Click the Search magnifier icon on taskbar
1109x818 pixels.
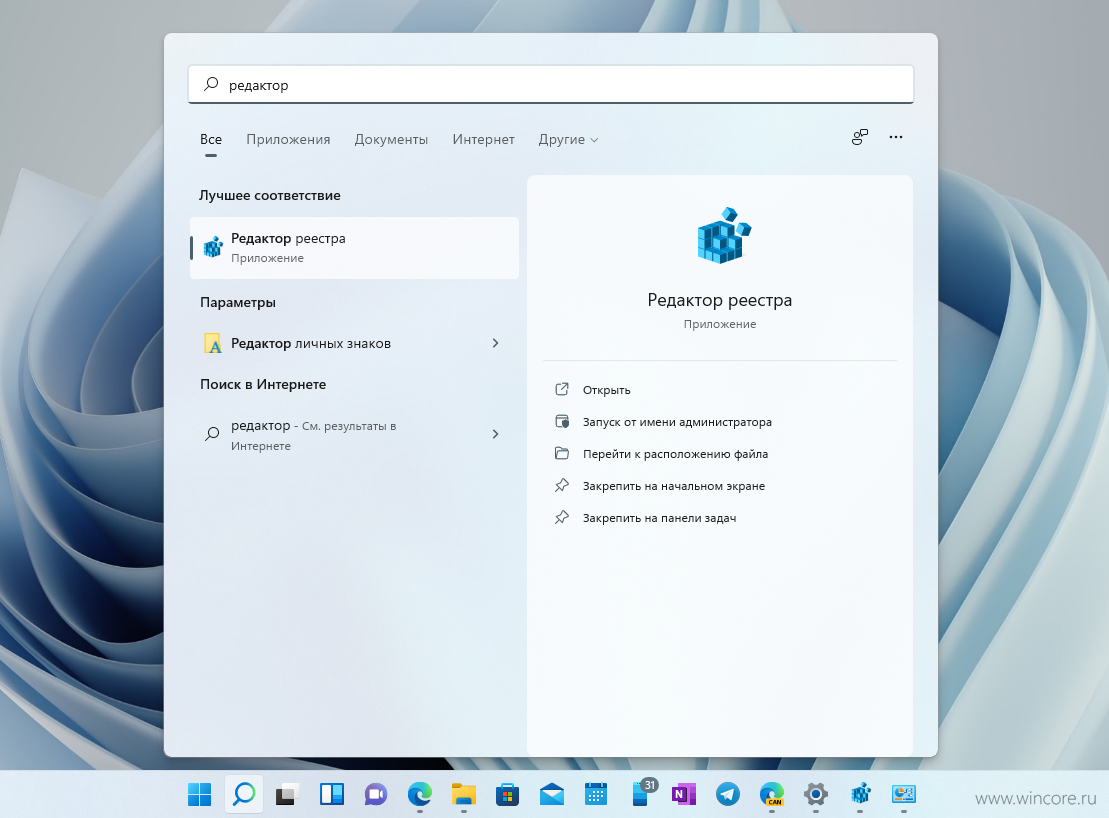[x=244, y=794]
